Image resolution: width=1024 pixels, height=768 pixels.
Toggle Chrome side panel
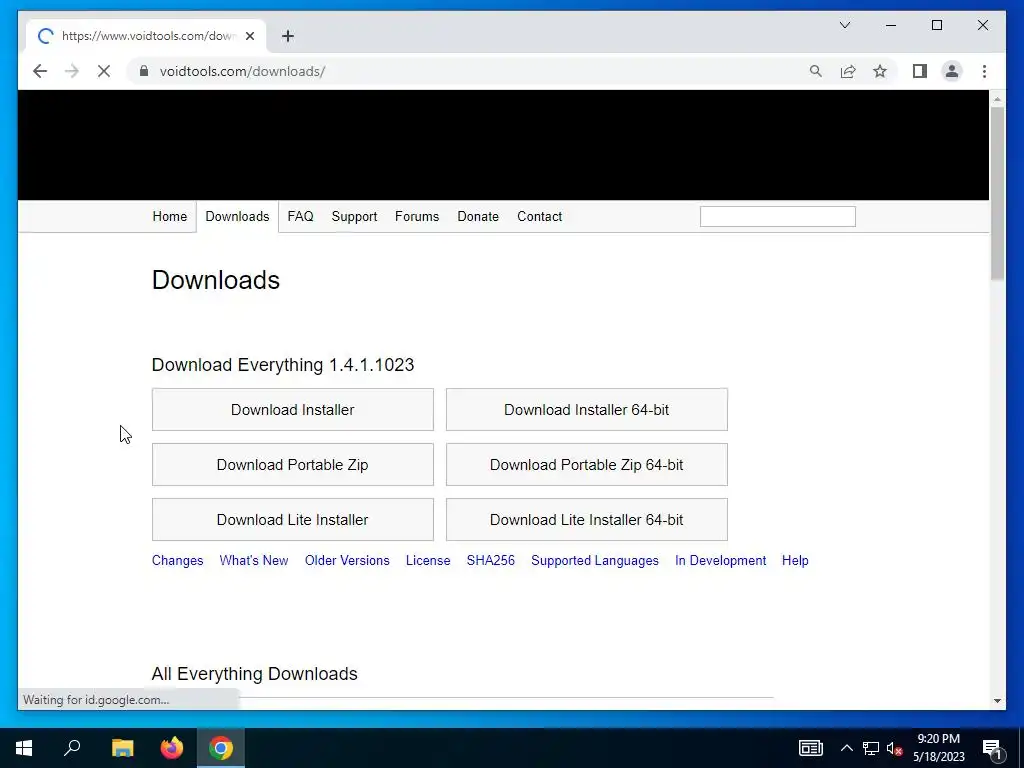click(x=920, y=71)
